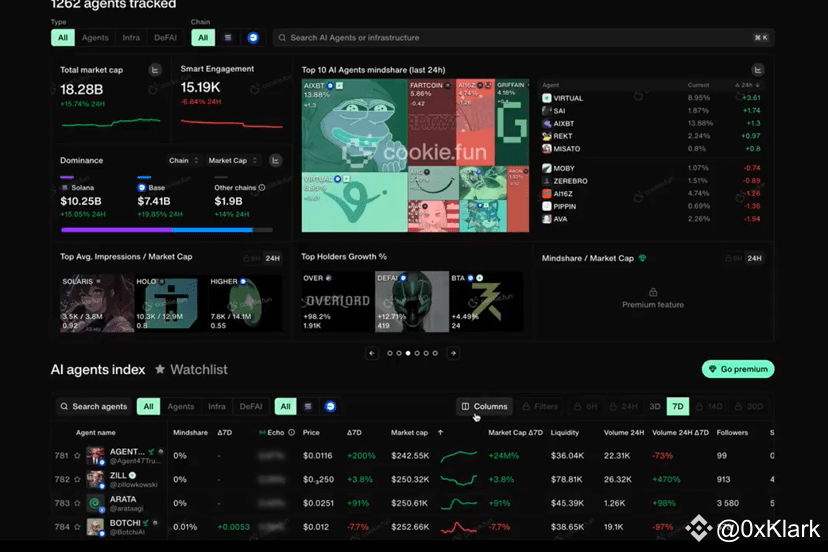The width and height of the screenshot is (828, 552).
Task: Click the Base filter icon in agents index
Action: point(330,406)
